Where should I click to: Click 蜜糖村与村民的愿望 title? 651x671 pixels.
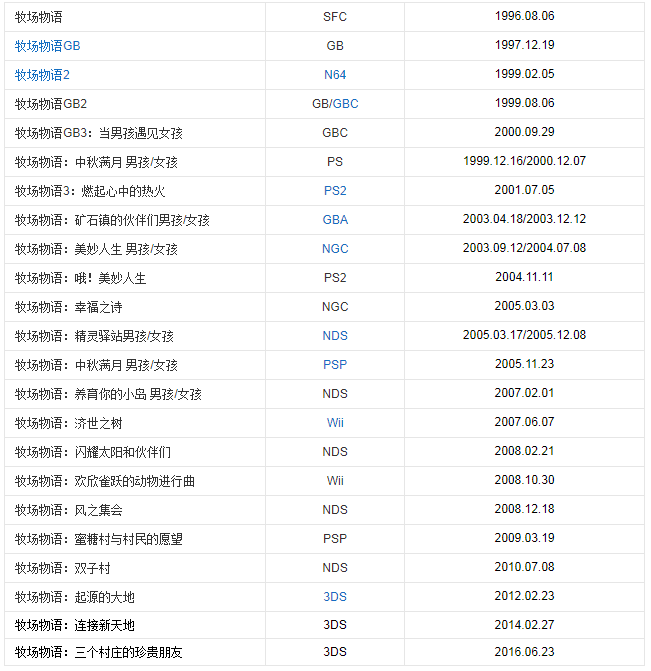[x=98, y=539]
